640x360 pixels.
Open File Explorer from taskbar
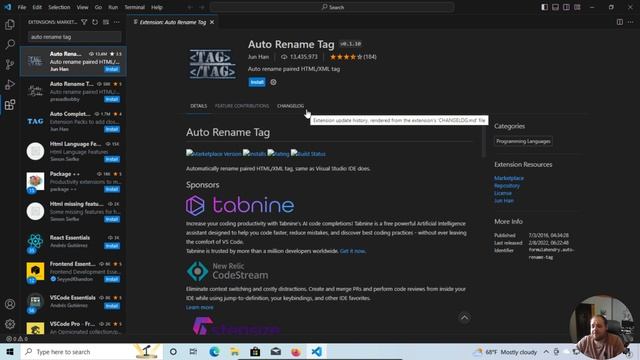click(235, 351)
